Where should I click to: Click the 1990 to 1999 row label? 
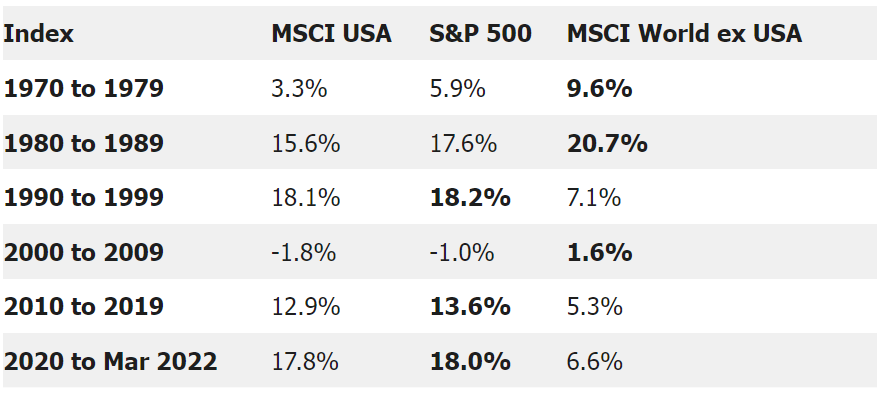point(83,198)
